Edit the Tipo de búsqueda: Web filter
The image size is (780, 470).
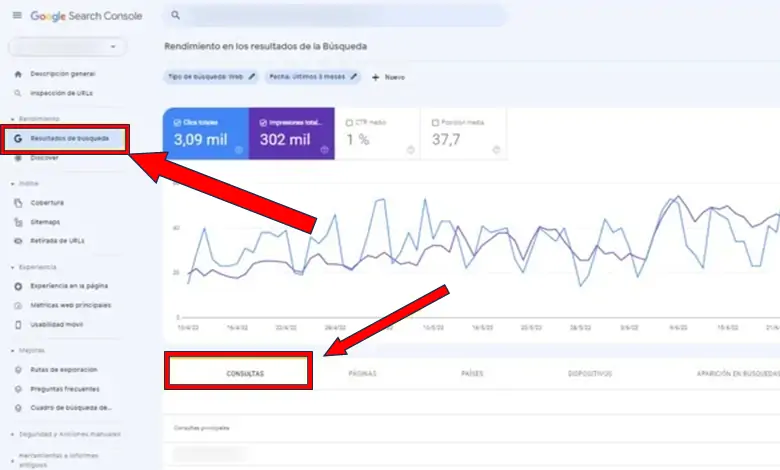pos(211,77)
